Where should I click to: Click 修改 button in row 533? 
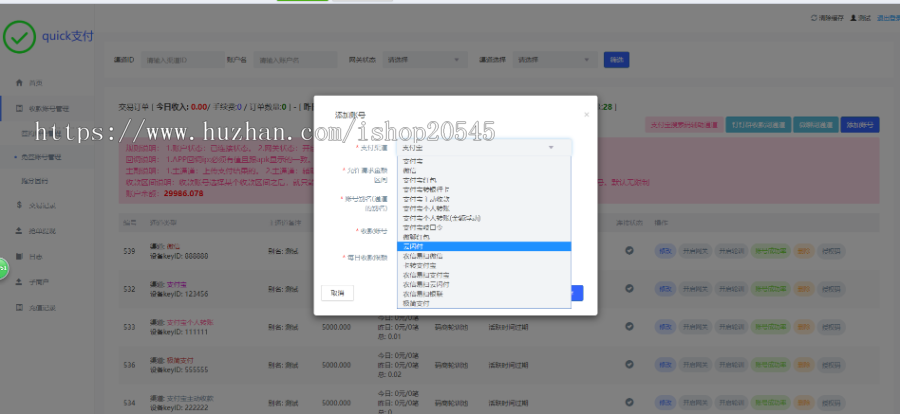click(x=665, y=327)
